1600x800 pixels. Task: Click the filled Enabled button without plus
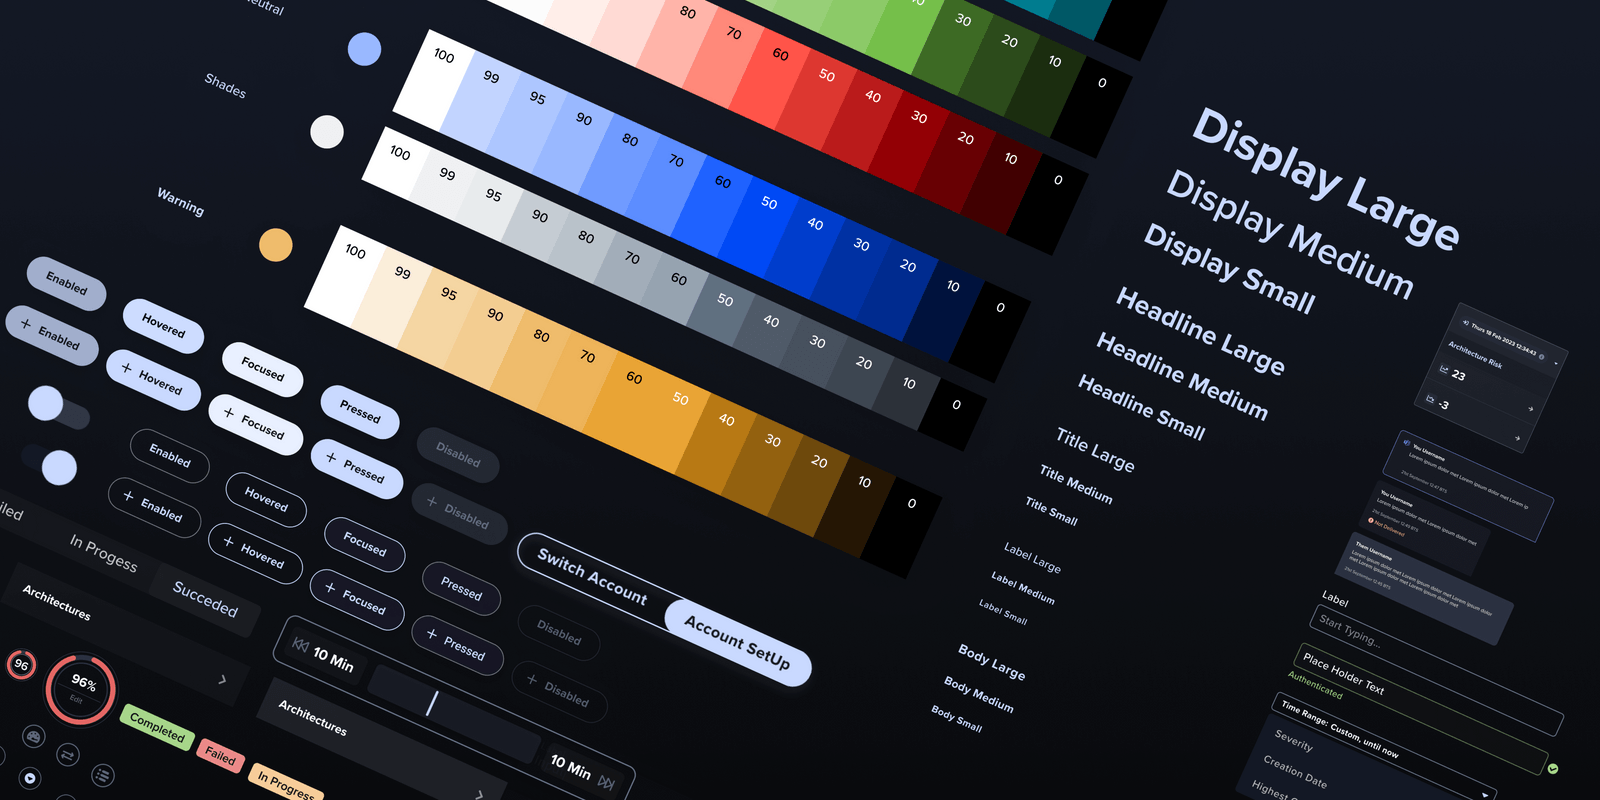click(x=66, y=283)
